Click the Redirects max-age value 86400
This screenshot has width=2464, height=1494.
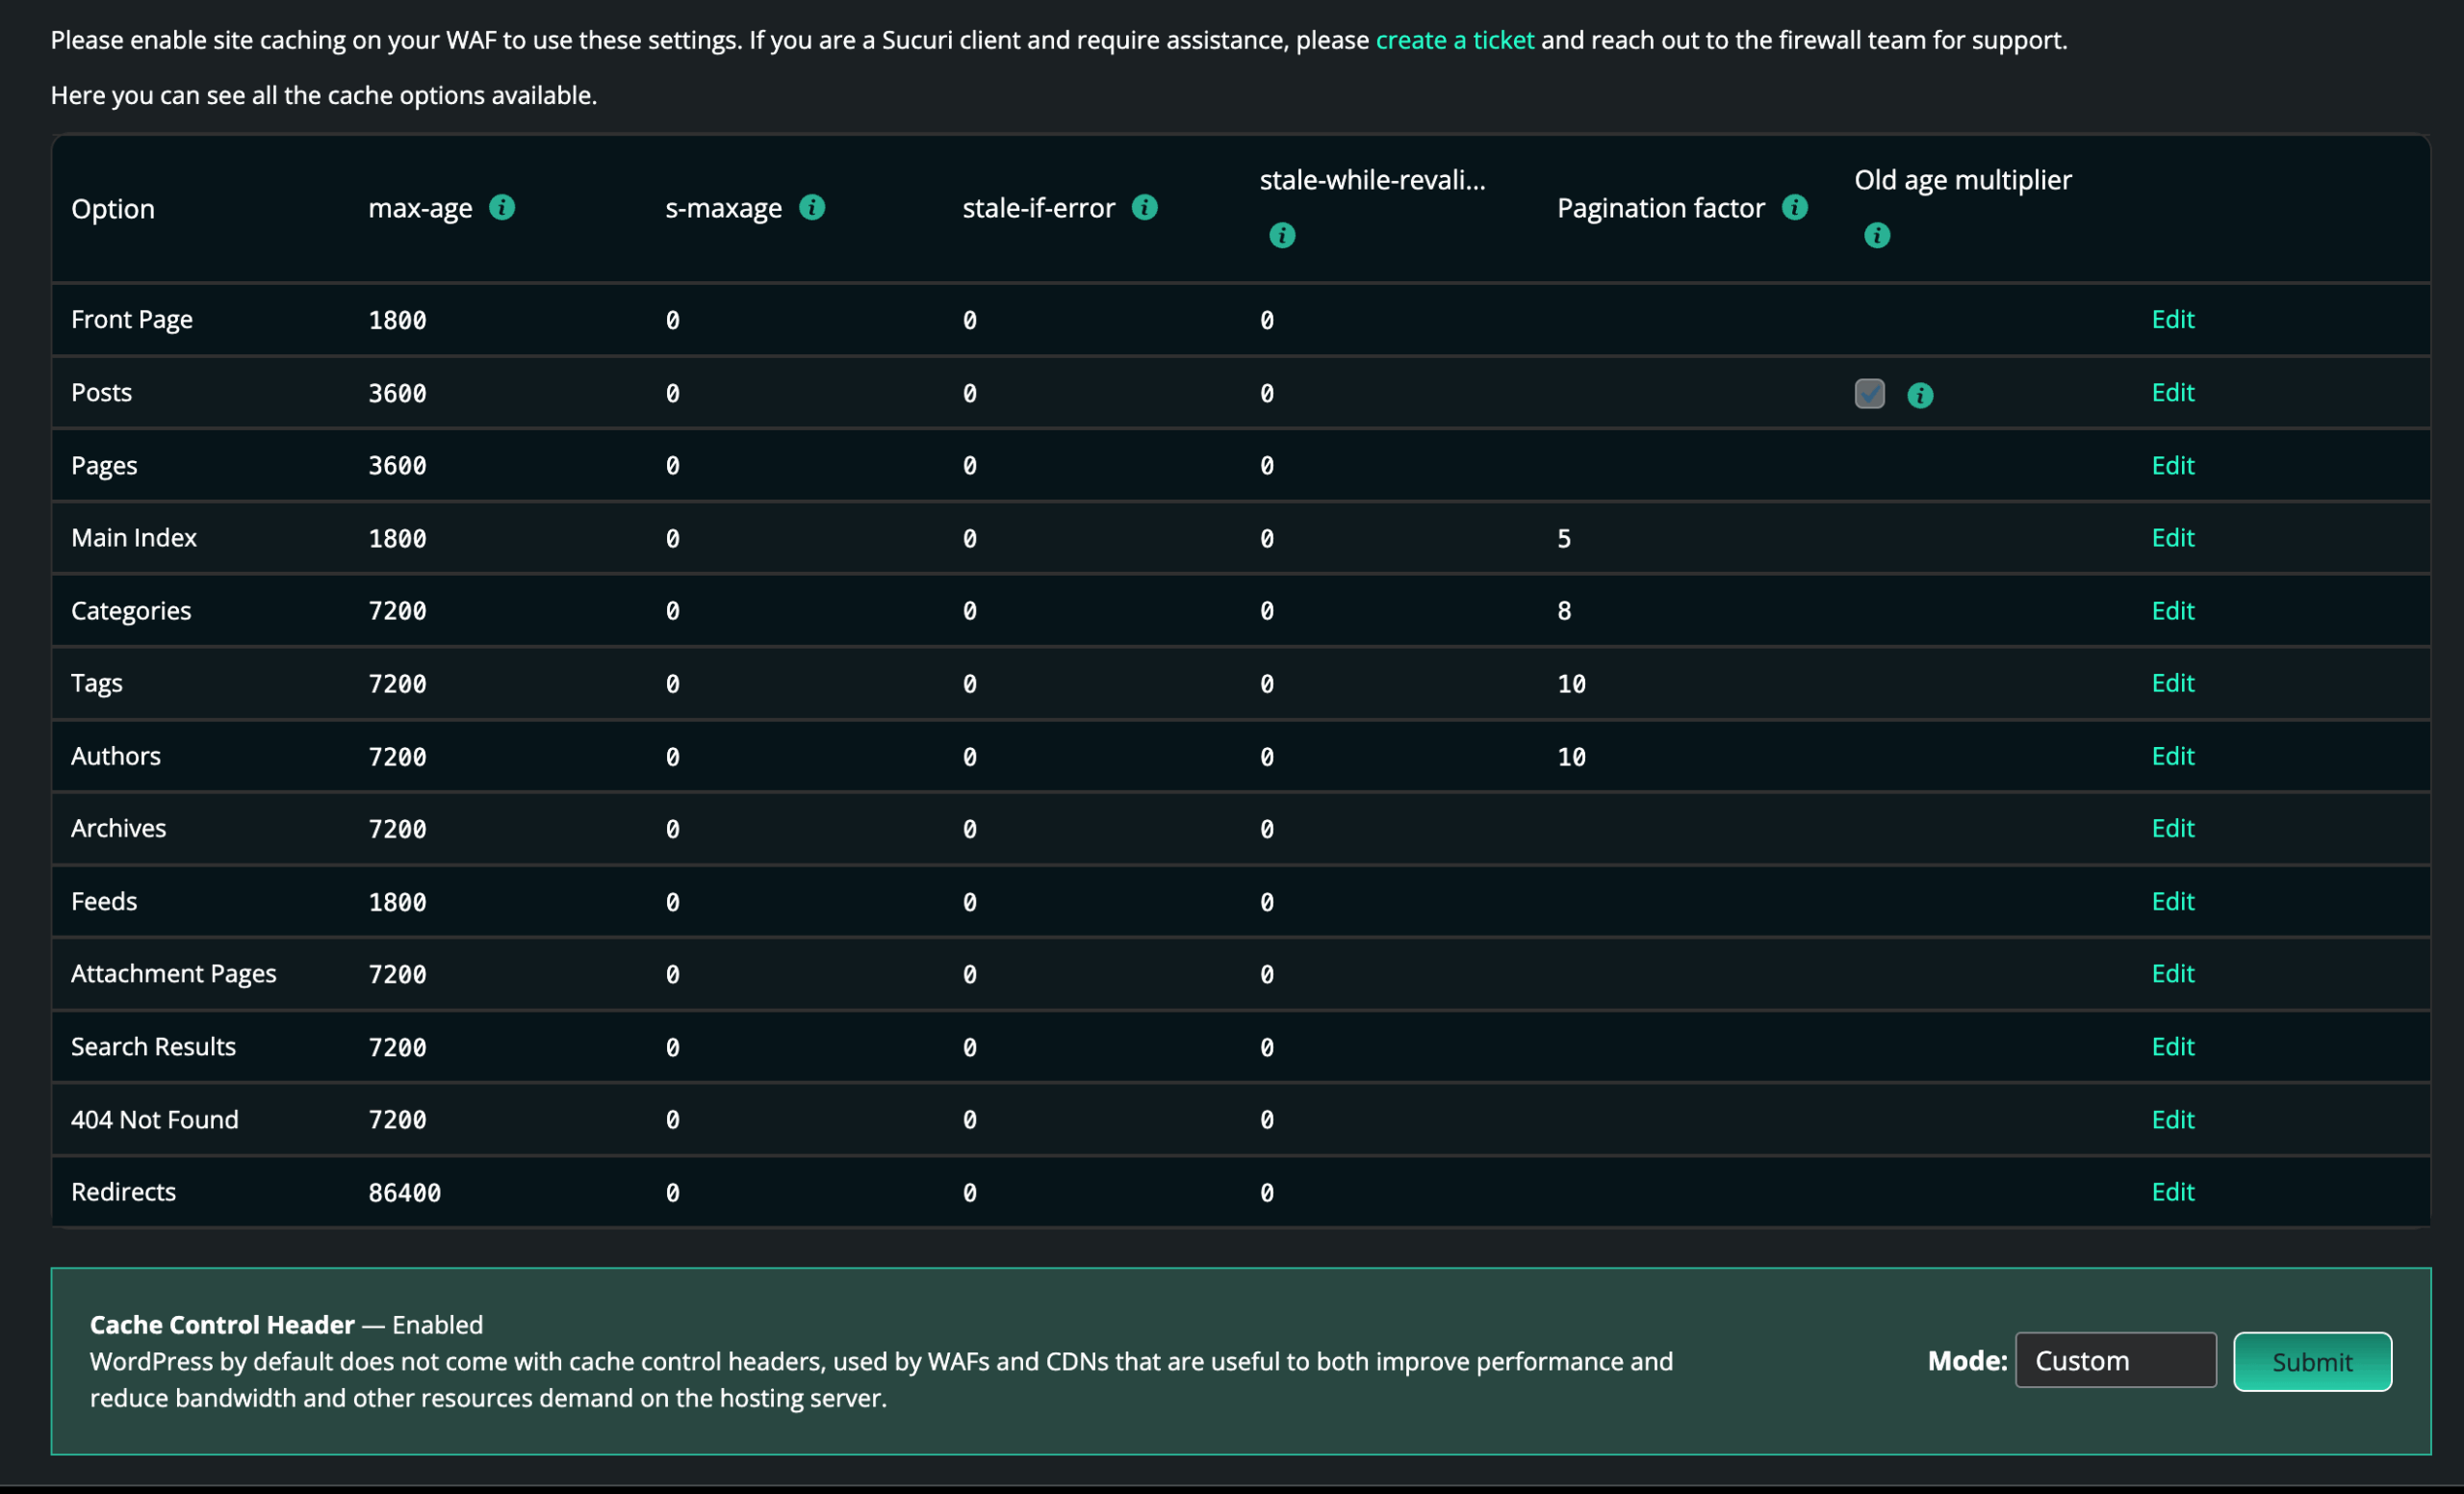point(404,1193)
